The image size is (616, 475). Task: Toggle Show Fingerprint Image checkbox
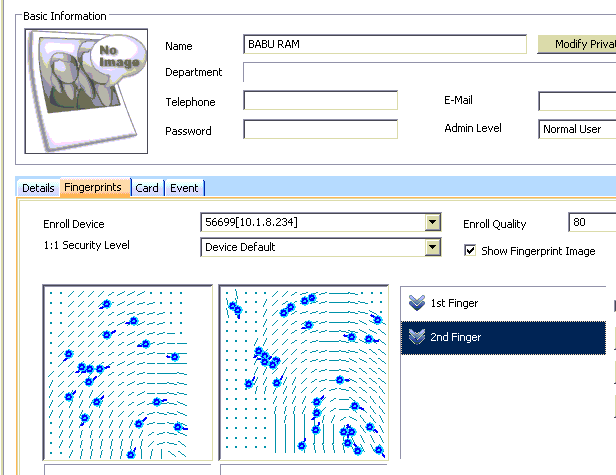coord(470,251)
